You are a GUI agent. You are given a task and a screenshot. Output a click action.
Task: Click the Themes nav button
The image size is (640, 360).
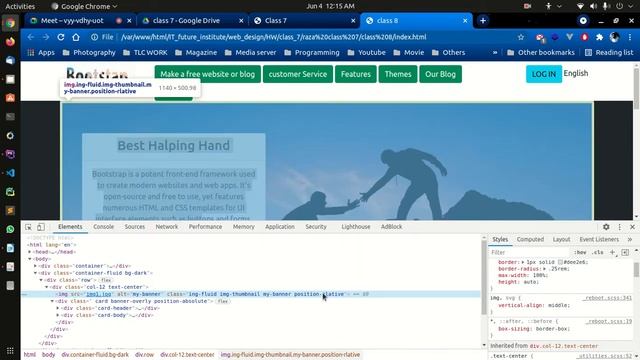pyautogui.click(x=398, y=74)
